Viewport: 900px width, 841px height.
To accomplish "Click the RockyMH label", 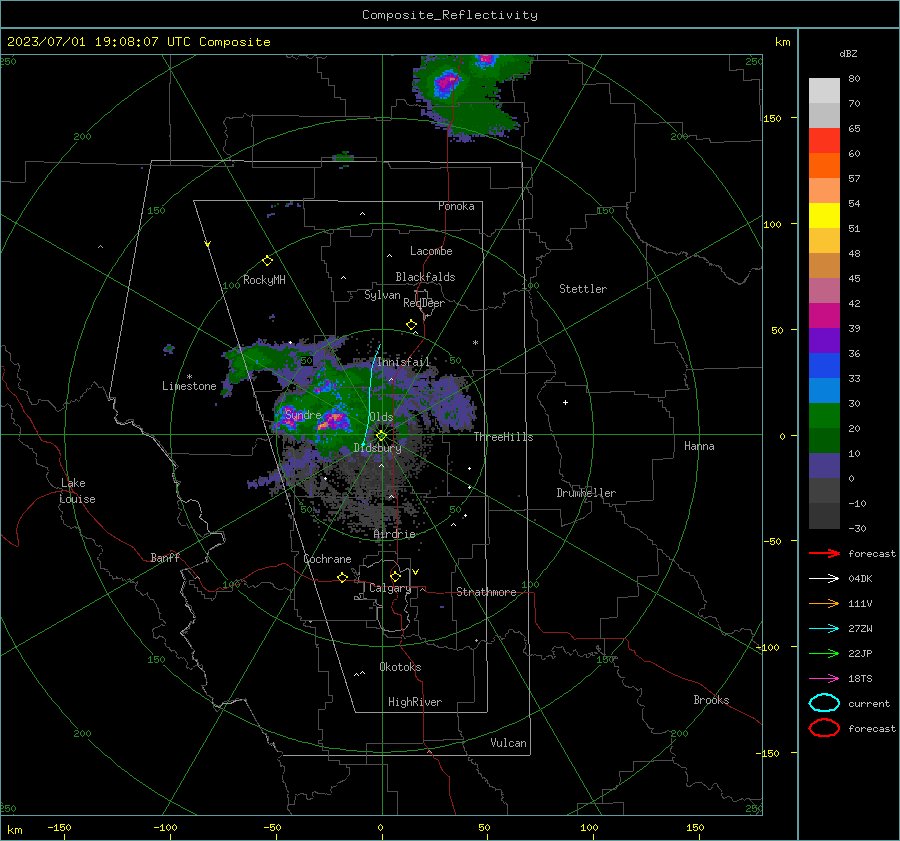I will [264, 280].
